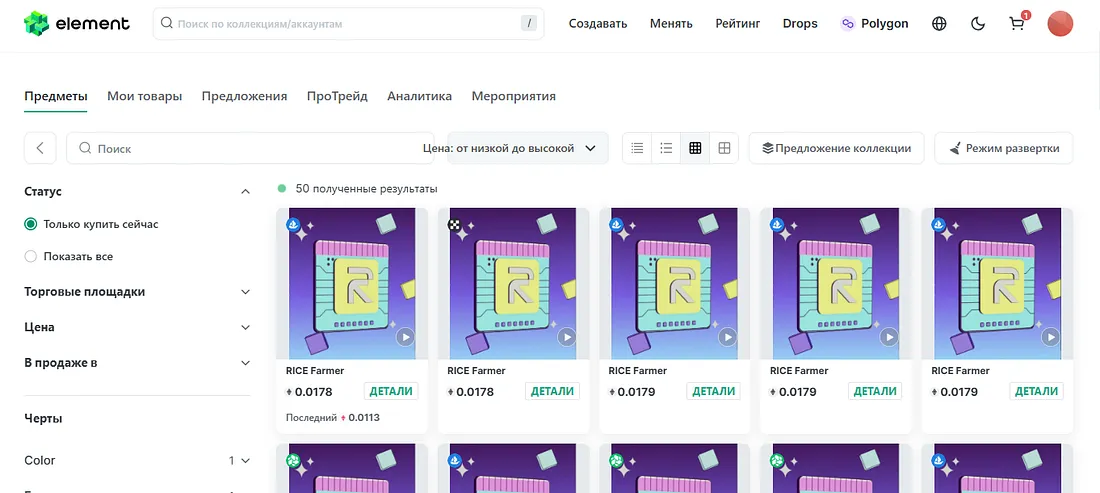Click the 50 полученные результаты text

pyautogui.click(x=367, y=189)
